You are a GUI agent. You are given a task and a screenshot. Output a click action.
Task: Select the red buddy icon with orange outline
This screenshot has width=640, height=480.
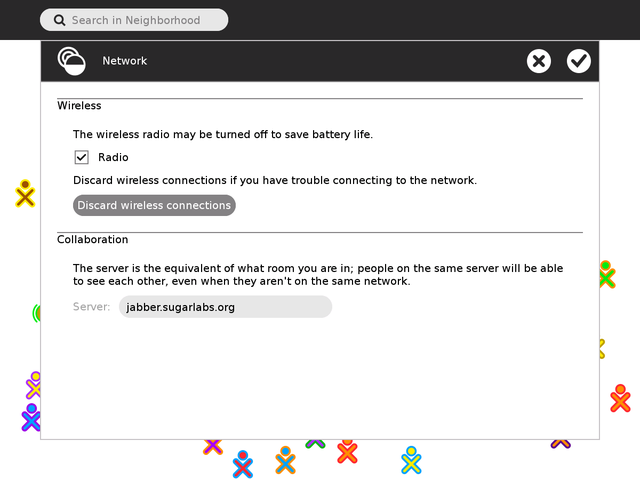point(347,451)
